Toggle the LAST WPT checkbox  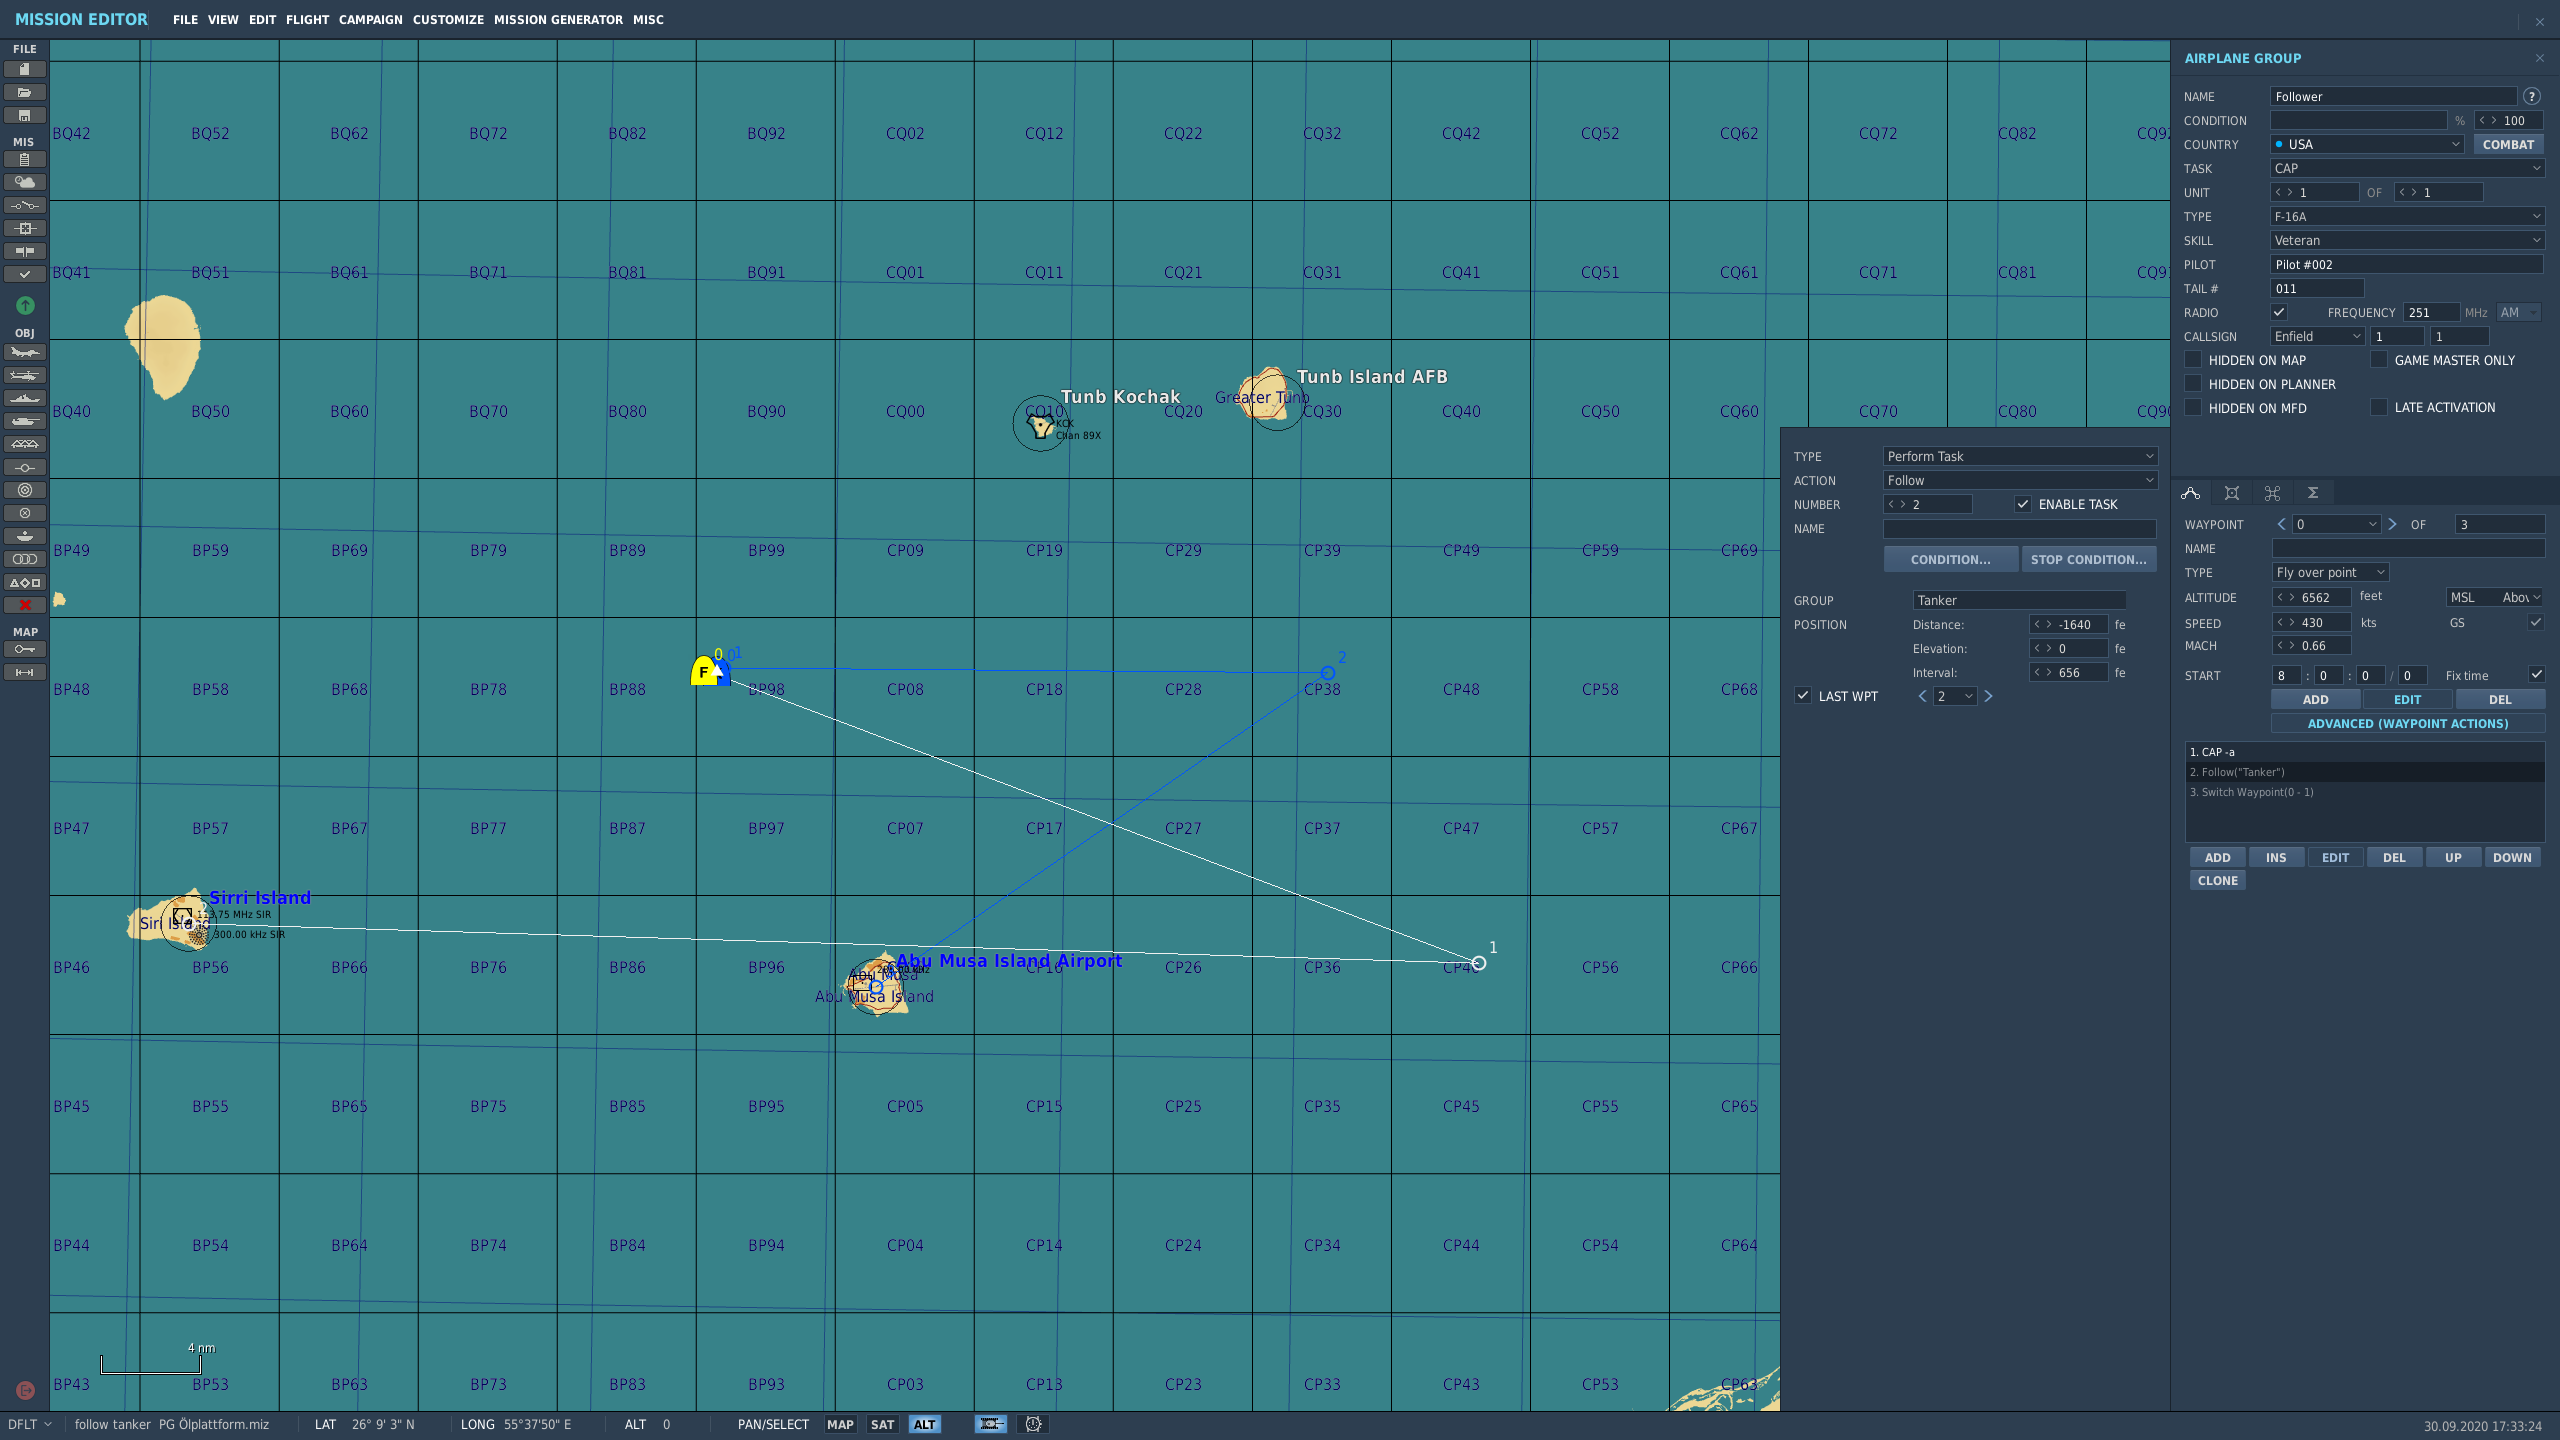coord(1803,696)
